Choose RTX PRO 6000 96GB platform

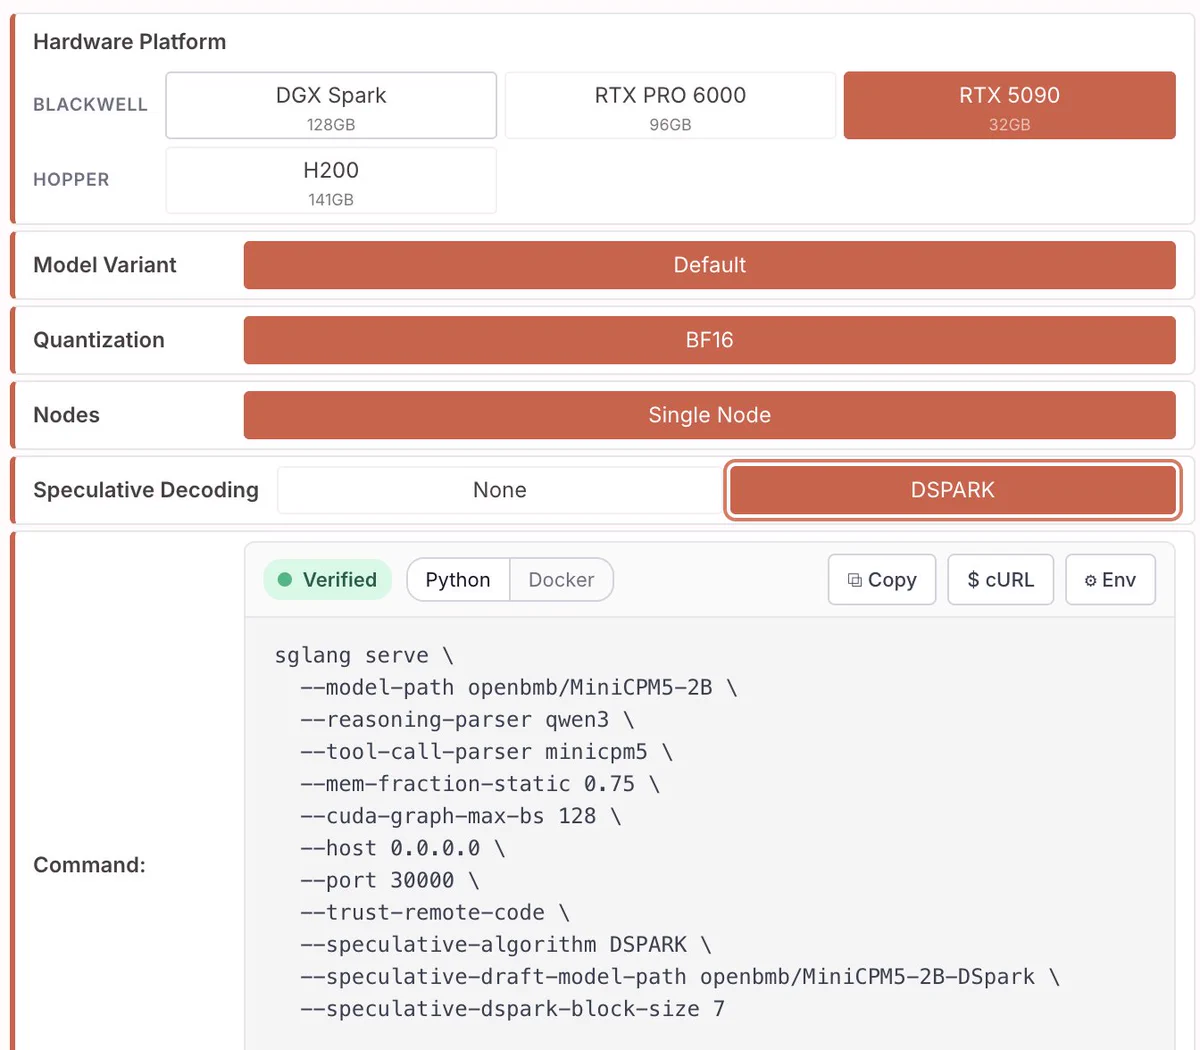click(x=670, y=105)
